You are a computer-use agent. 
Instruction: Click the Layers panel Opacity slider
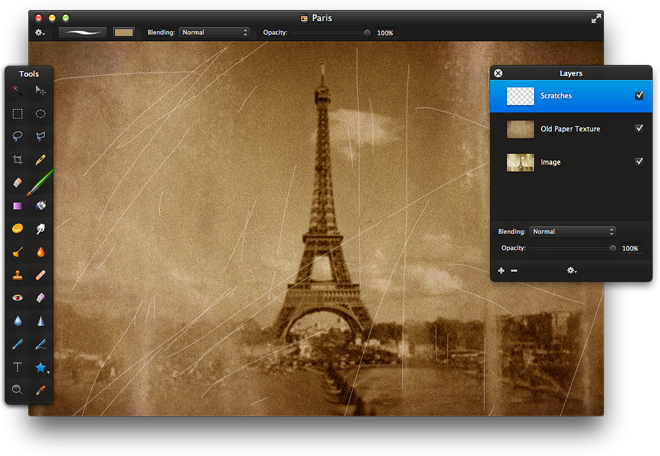point(572,248)
